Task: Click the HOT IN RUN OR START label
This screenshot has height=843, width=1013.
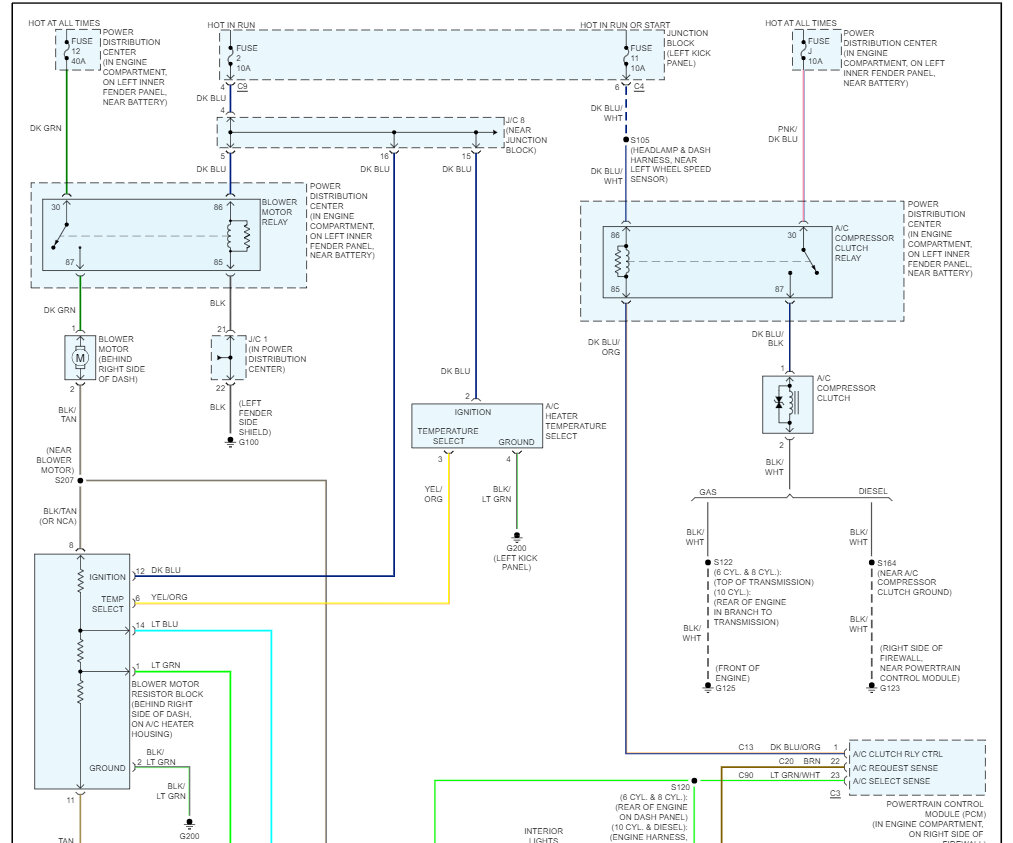Action: (625, 25)
